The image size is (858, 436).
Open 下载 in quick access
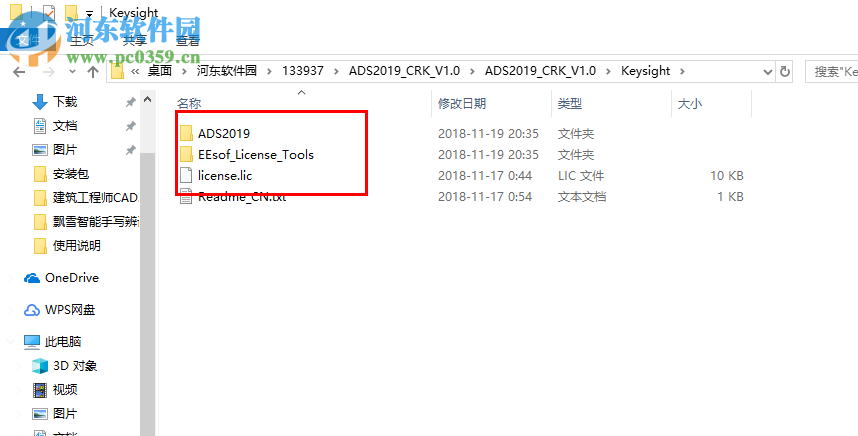65,102
